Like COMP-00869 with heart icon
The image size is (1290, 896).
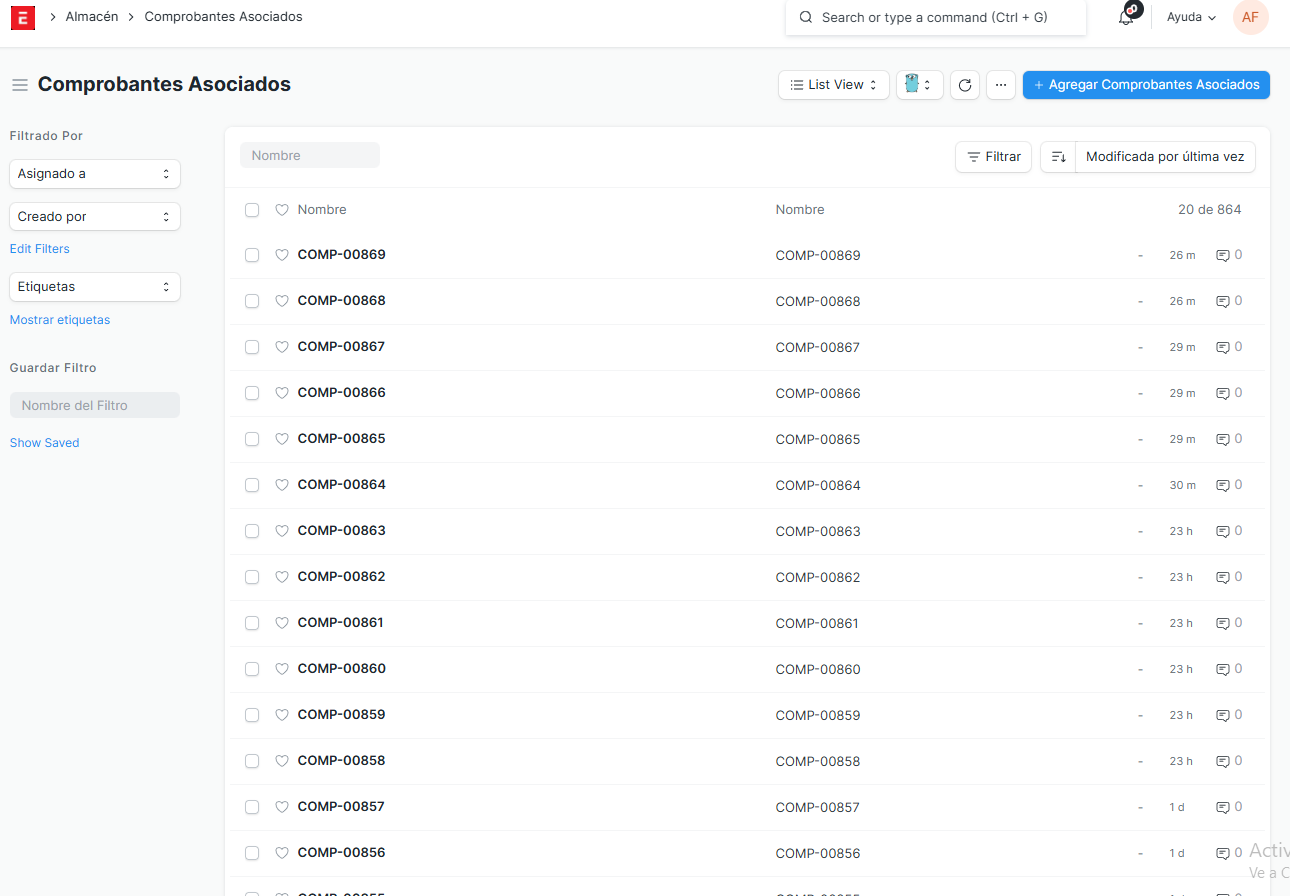282,255
